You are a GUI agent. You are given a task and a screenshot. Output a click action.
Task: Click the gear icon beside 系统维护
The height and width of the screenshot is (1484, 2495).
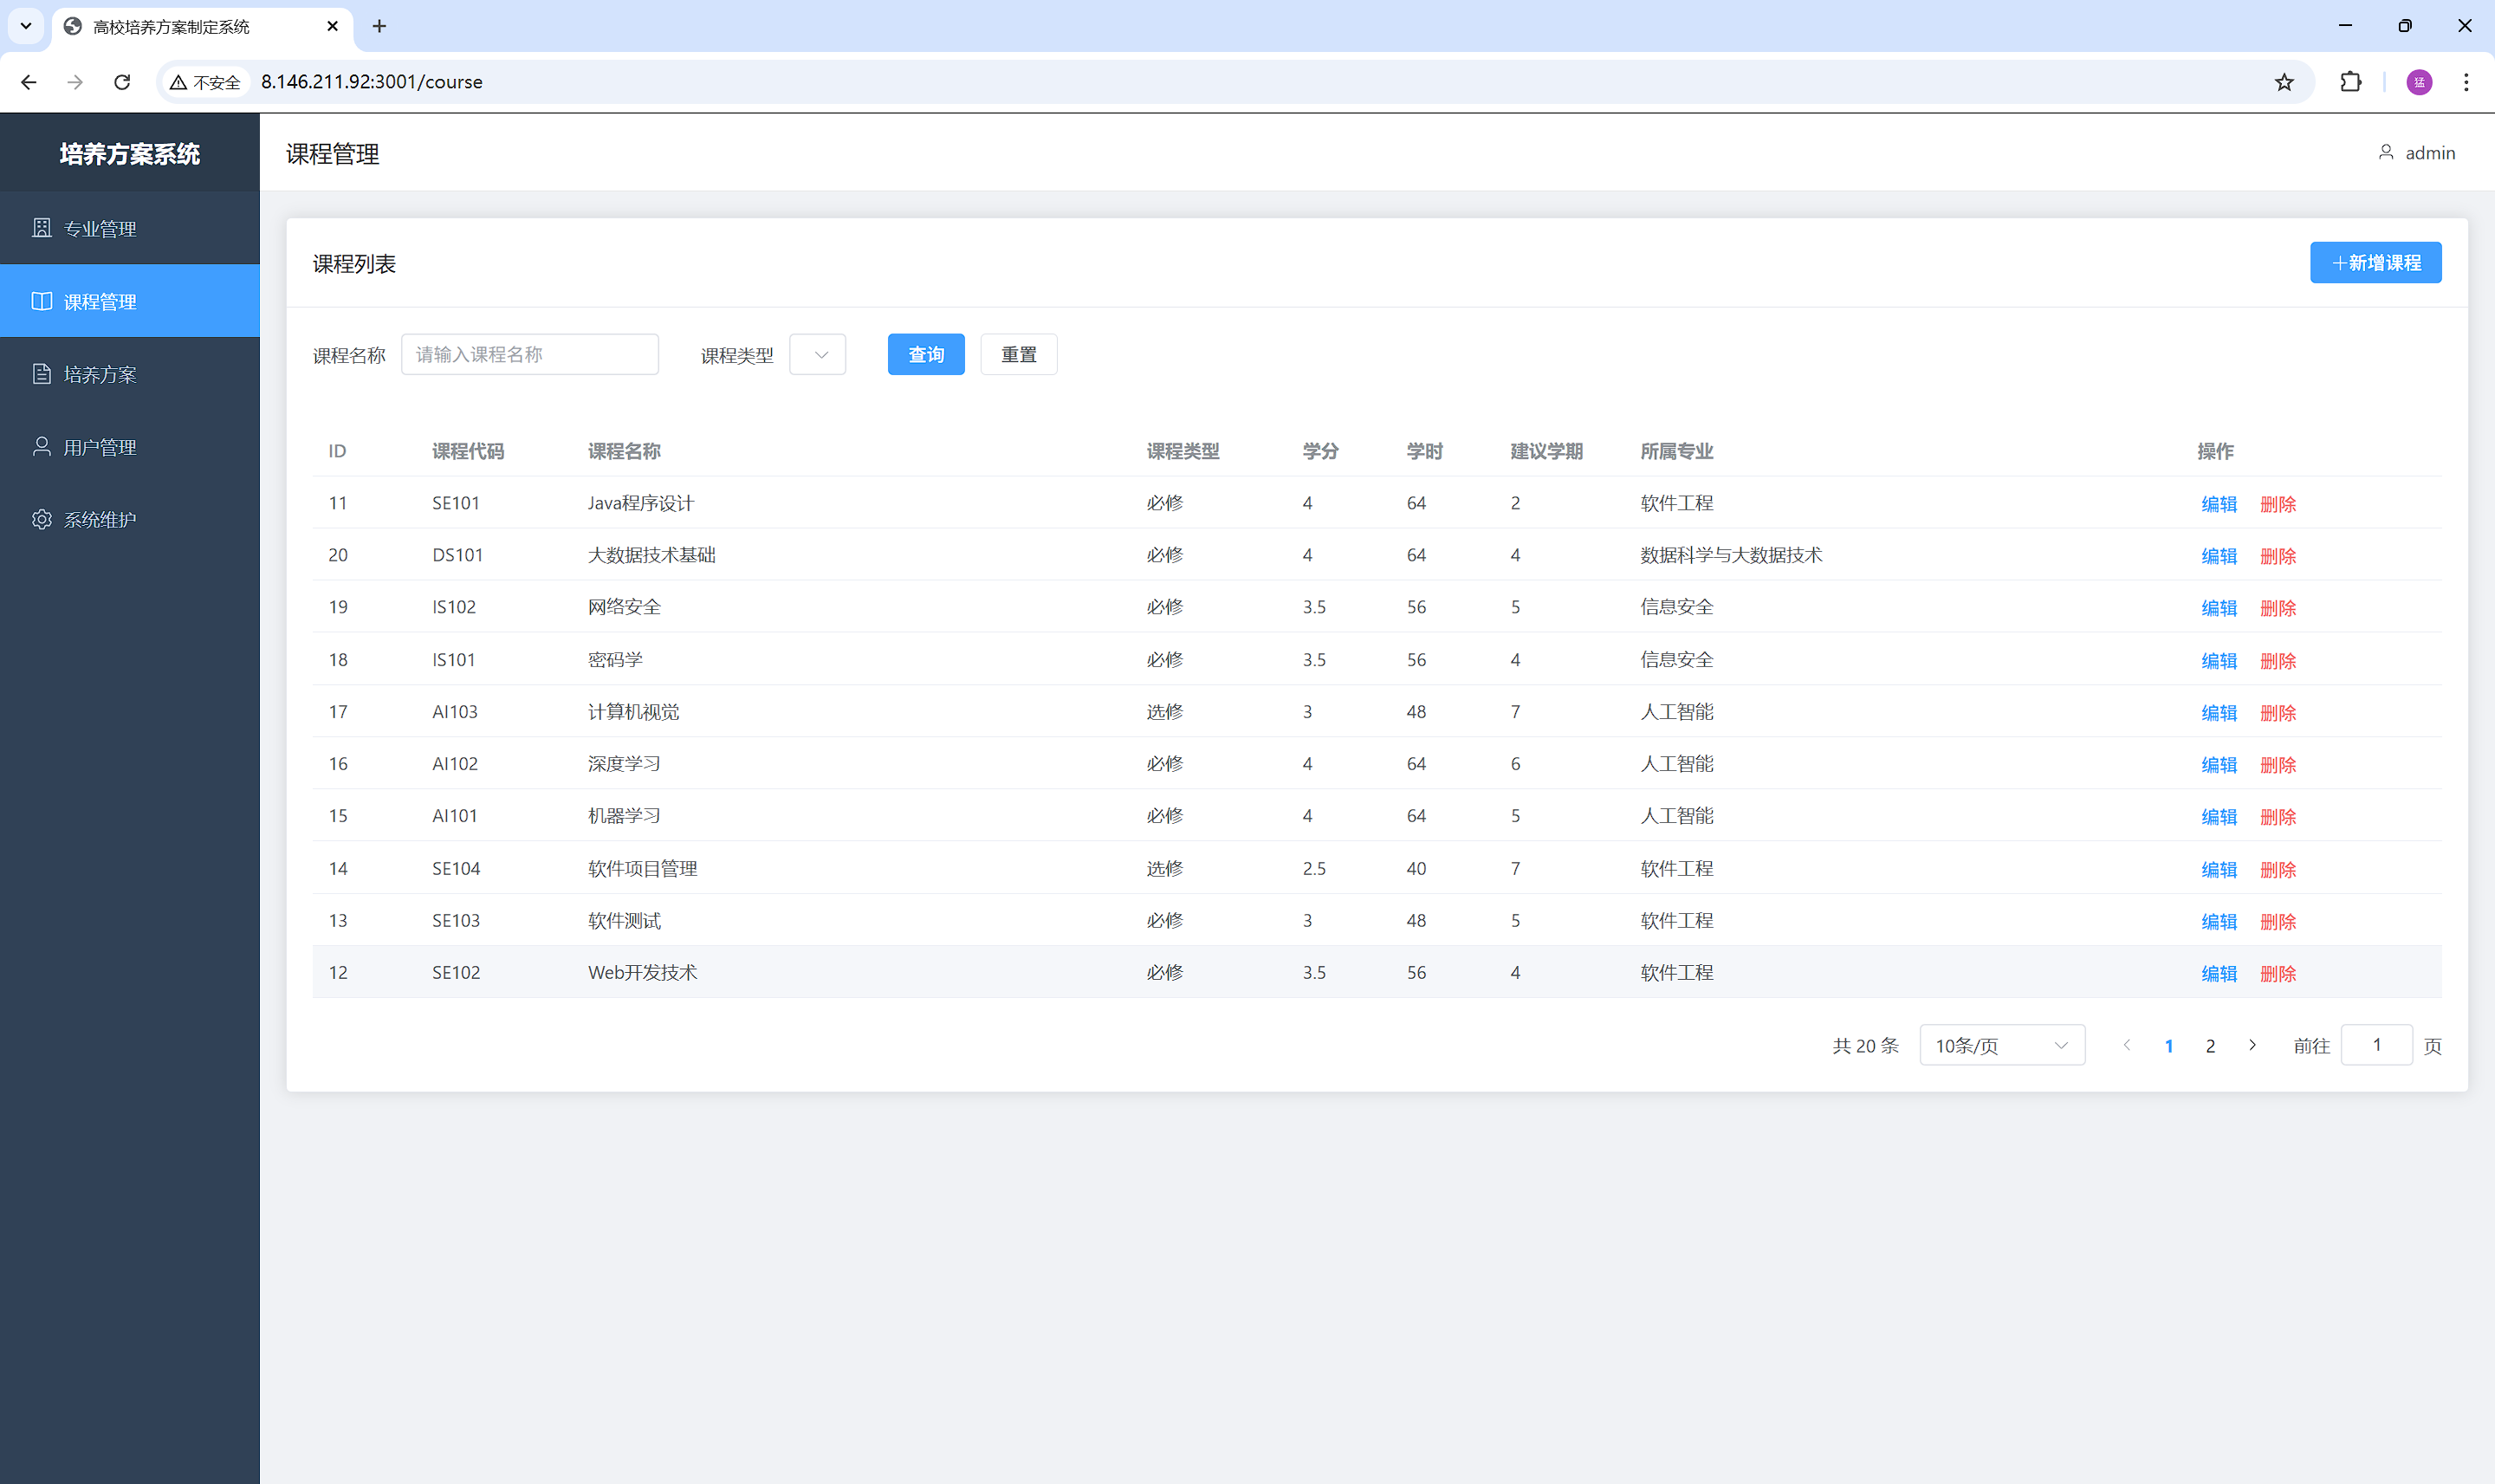coord(41,520)
